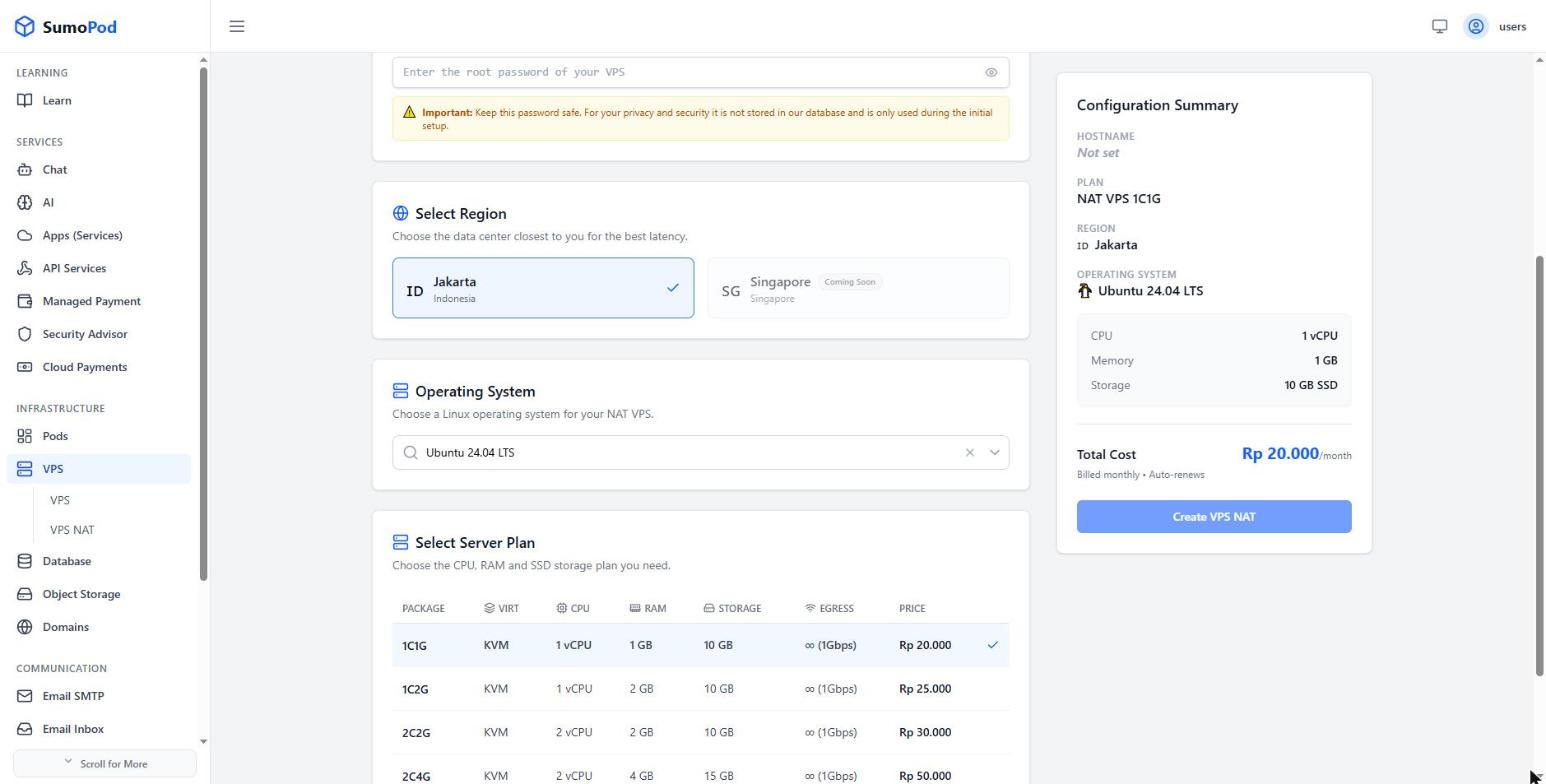Click the Object Storage icon
Image resolution: width=1546 pixels, height=784 pixels.
(x=25, y=594)
